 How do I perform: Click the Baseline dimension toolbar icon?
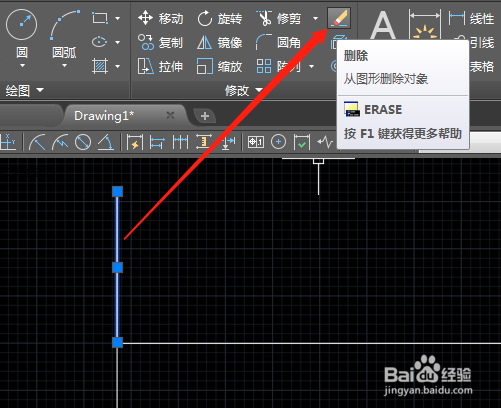click(x=157, y=142)
